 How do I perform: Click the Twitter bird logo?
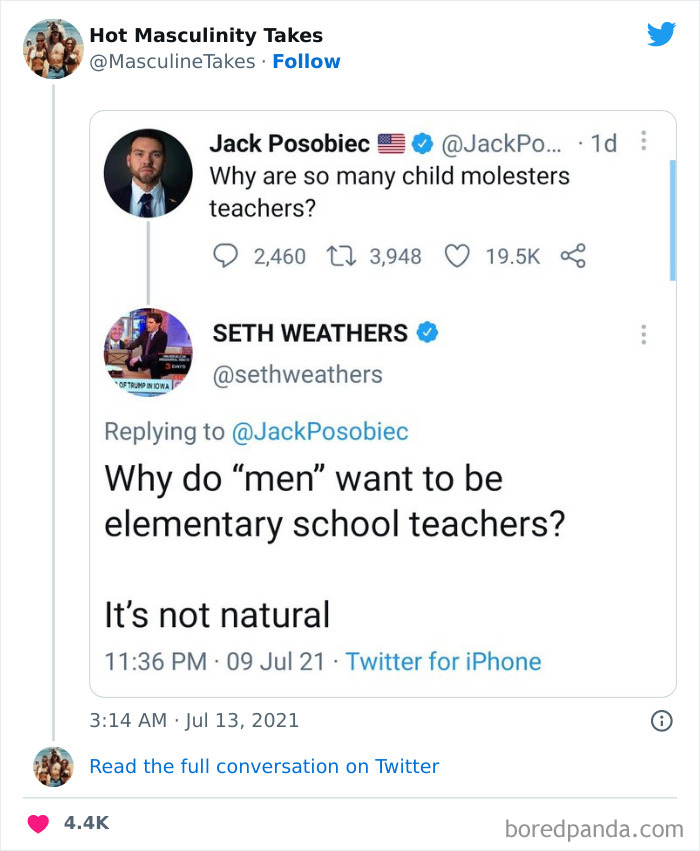tap(662, 33)
